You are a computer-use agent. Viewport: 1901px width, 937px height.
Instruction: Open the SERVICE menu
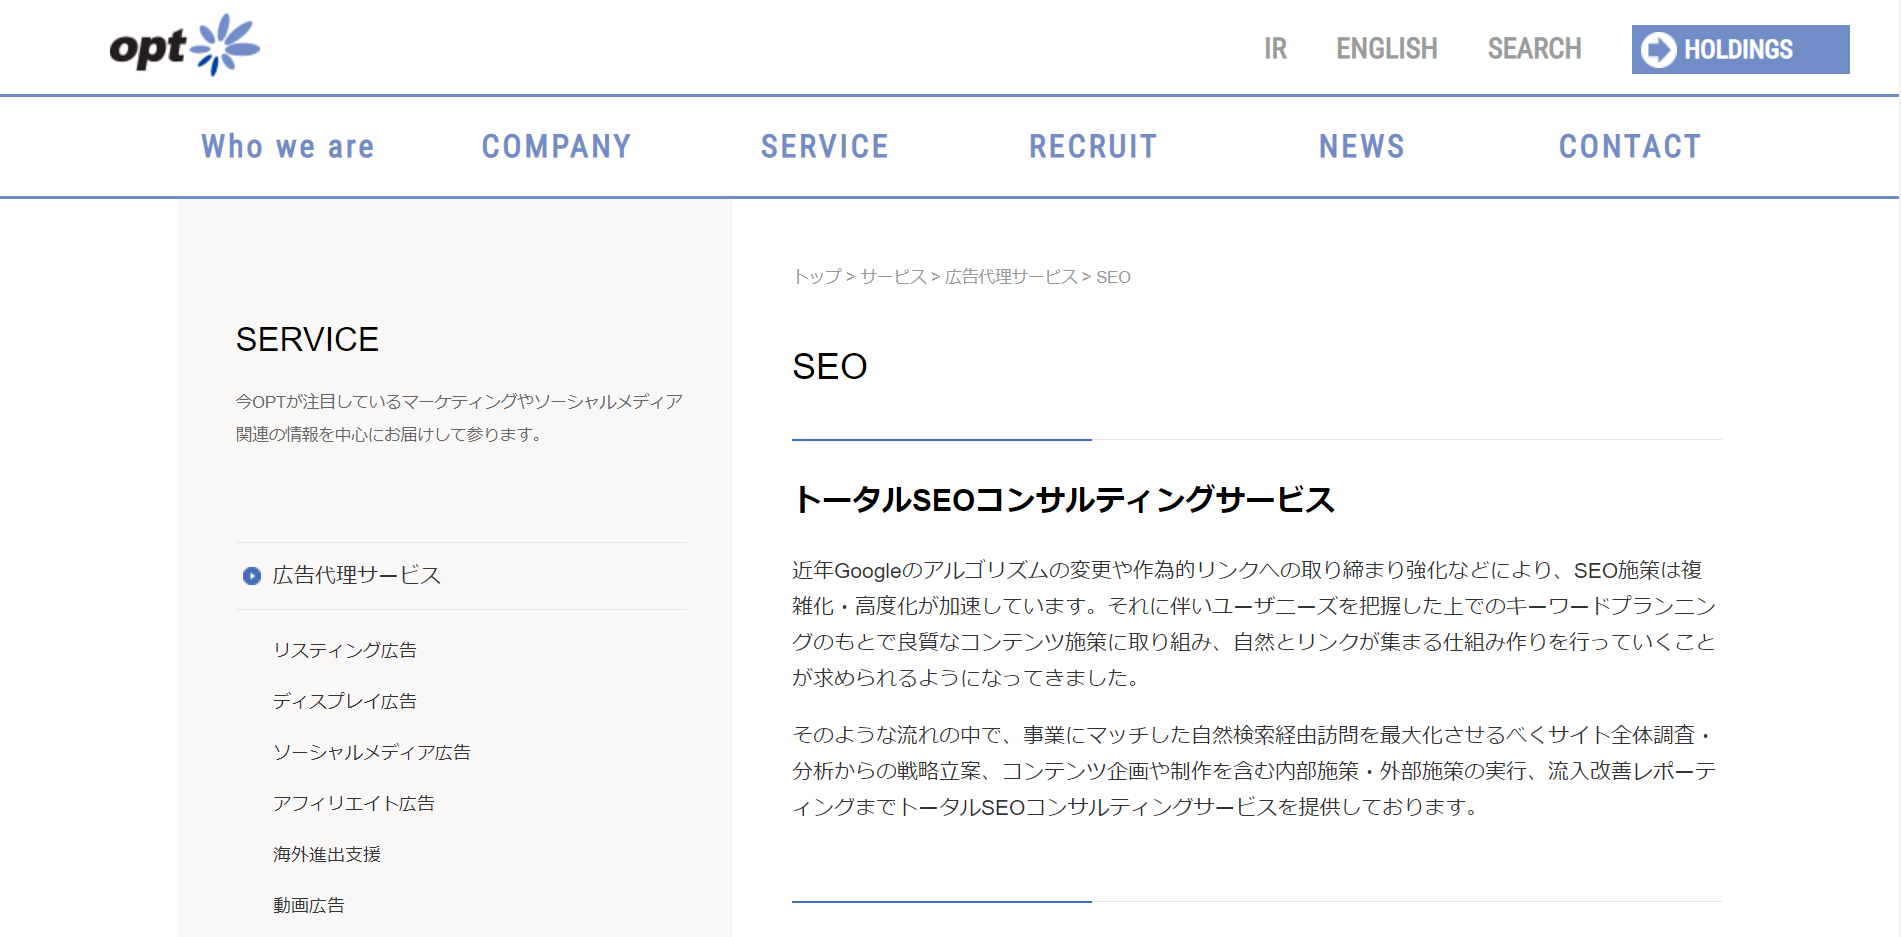point(824,147)
